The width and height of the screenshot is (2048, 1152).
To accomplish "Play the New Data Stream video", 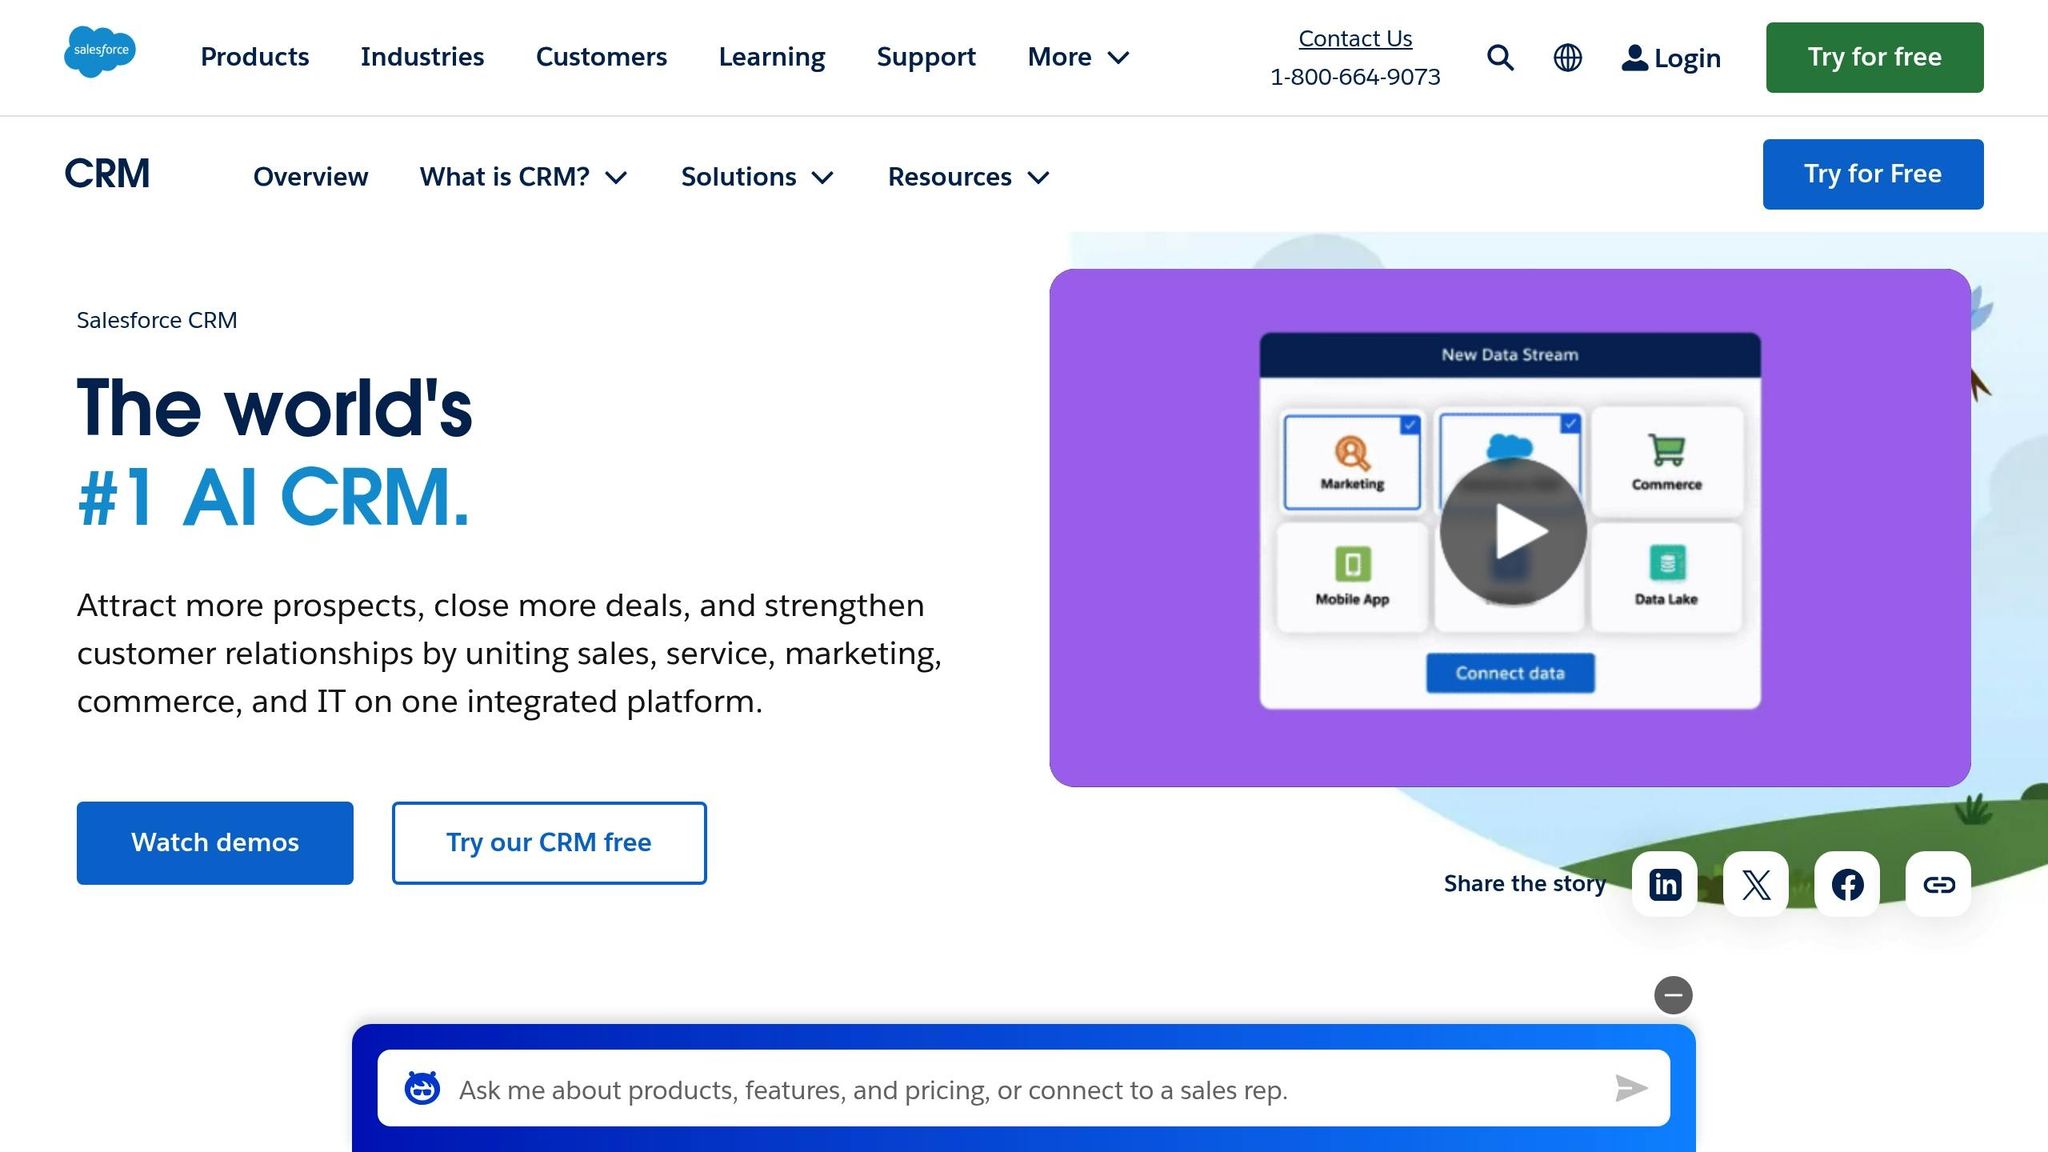I will click(x=1513, y=531).
